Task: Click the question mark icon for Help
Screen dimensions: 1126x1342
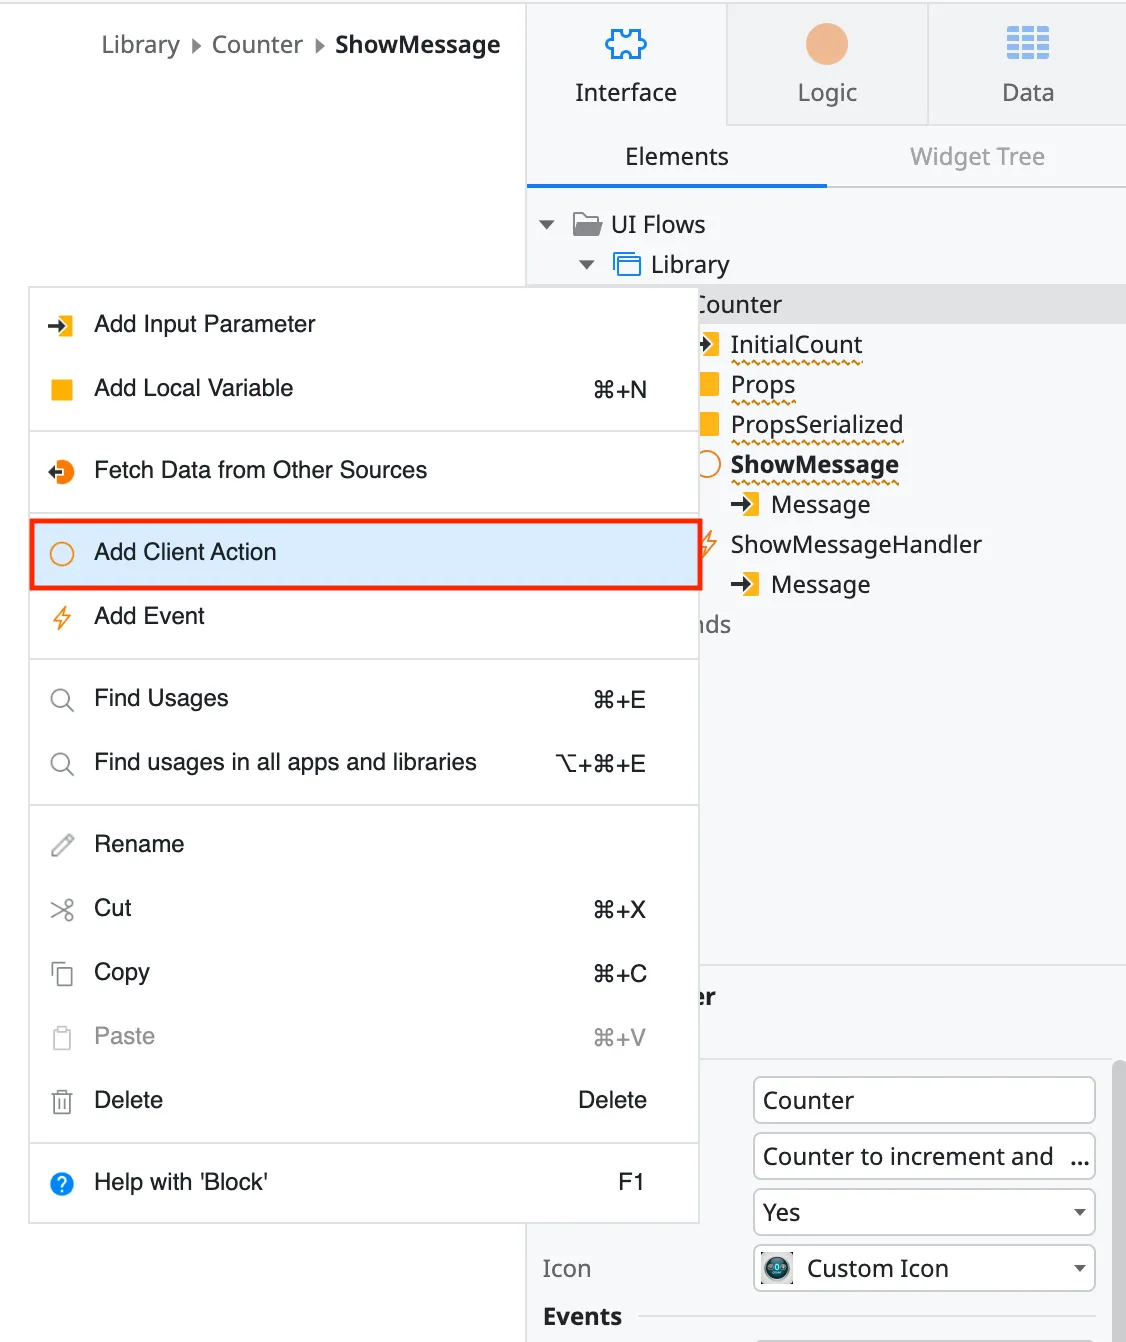Action: [x=61, y=1183]
